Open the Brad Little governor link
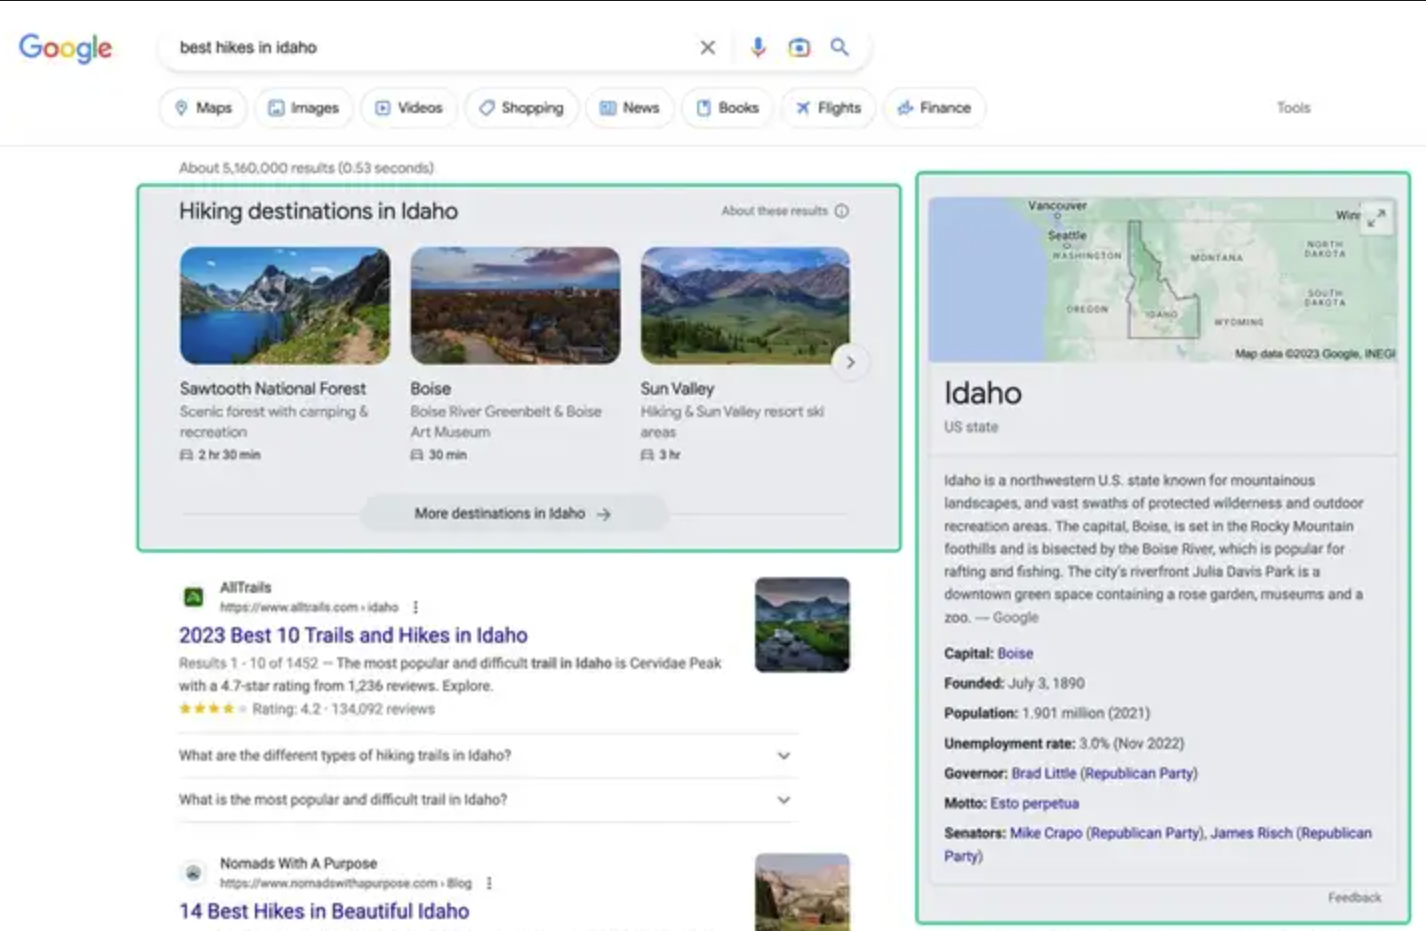The height and width of the screenshot is (931, 1426). [x=1044, y=773]
